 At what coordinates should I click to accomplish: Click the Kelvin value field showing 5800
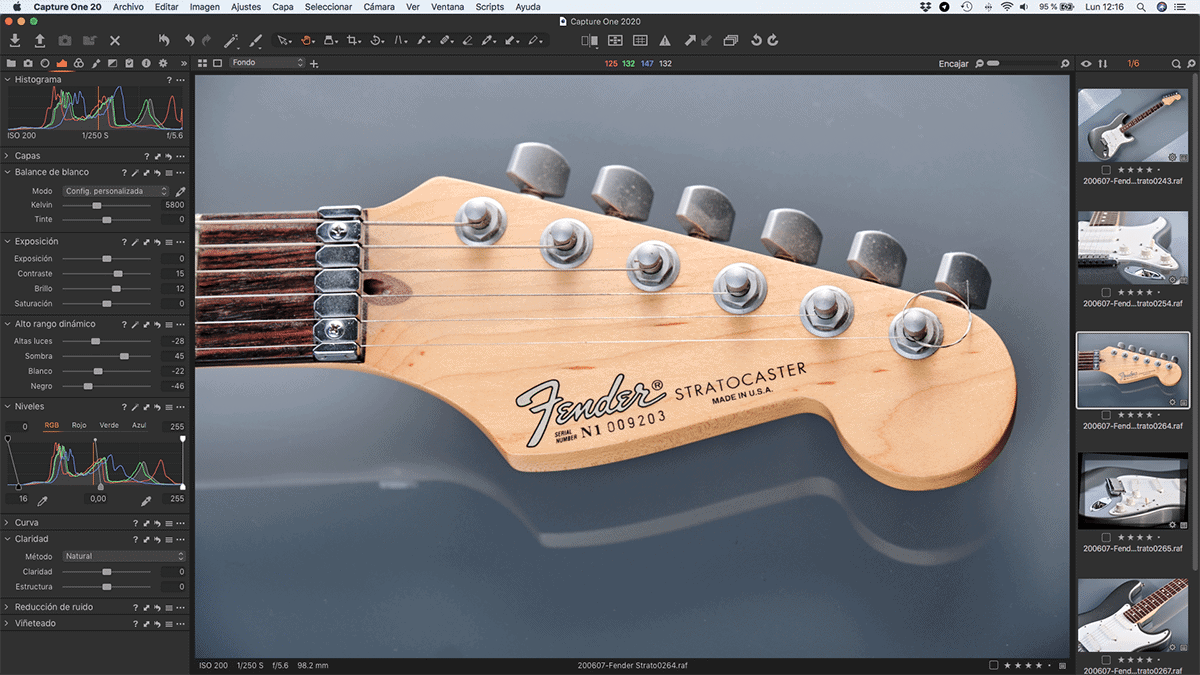pyautogui.click(x=174, y=205)
